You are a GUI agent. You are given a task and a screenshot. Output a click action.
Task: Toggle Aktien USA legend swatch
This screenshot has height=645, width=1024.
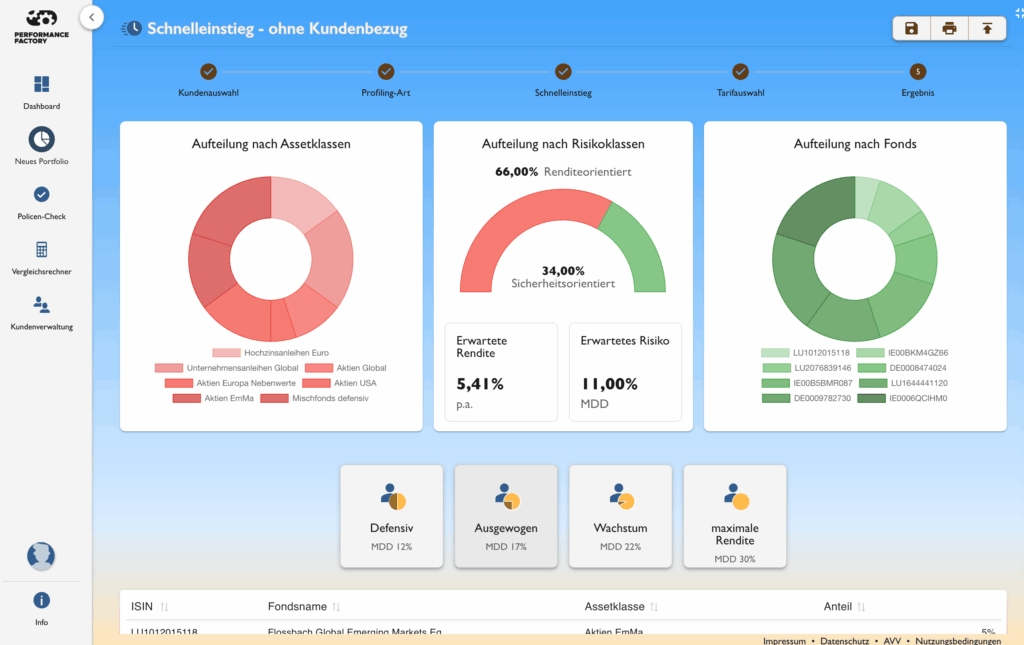tap(316, 383)
